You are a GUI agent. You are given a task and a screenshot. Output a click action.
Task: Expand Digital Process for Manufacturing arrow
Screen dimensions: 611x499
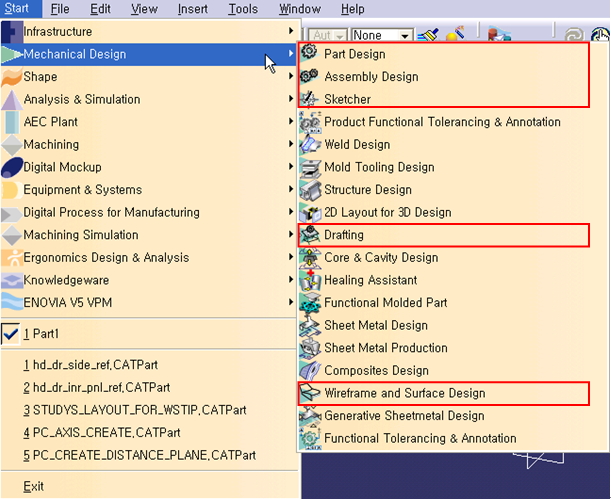(291, 211)
